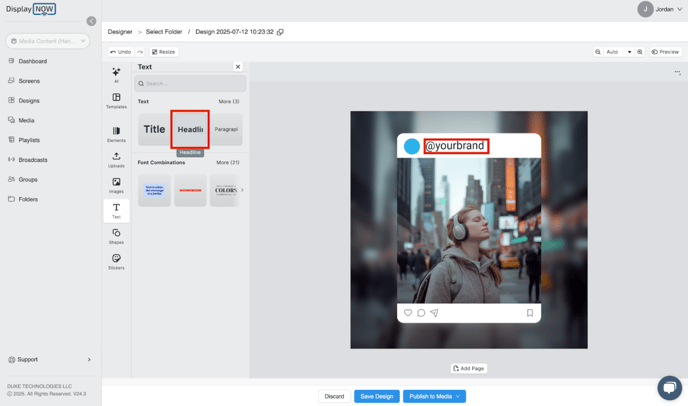This screenshot has width=688, height=406.
Task: Click the Designer breadcrumb link
Action: point(120,32)
